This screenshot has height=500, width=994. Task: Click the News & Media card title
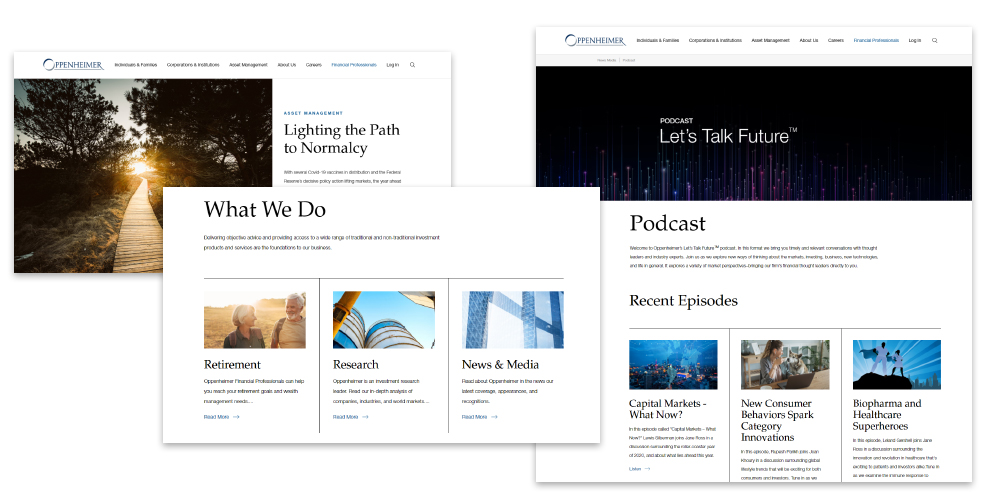500,365
